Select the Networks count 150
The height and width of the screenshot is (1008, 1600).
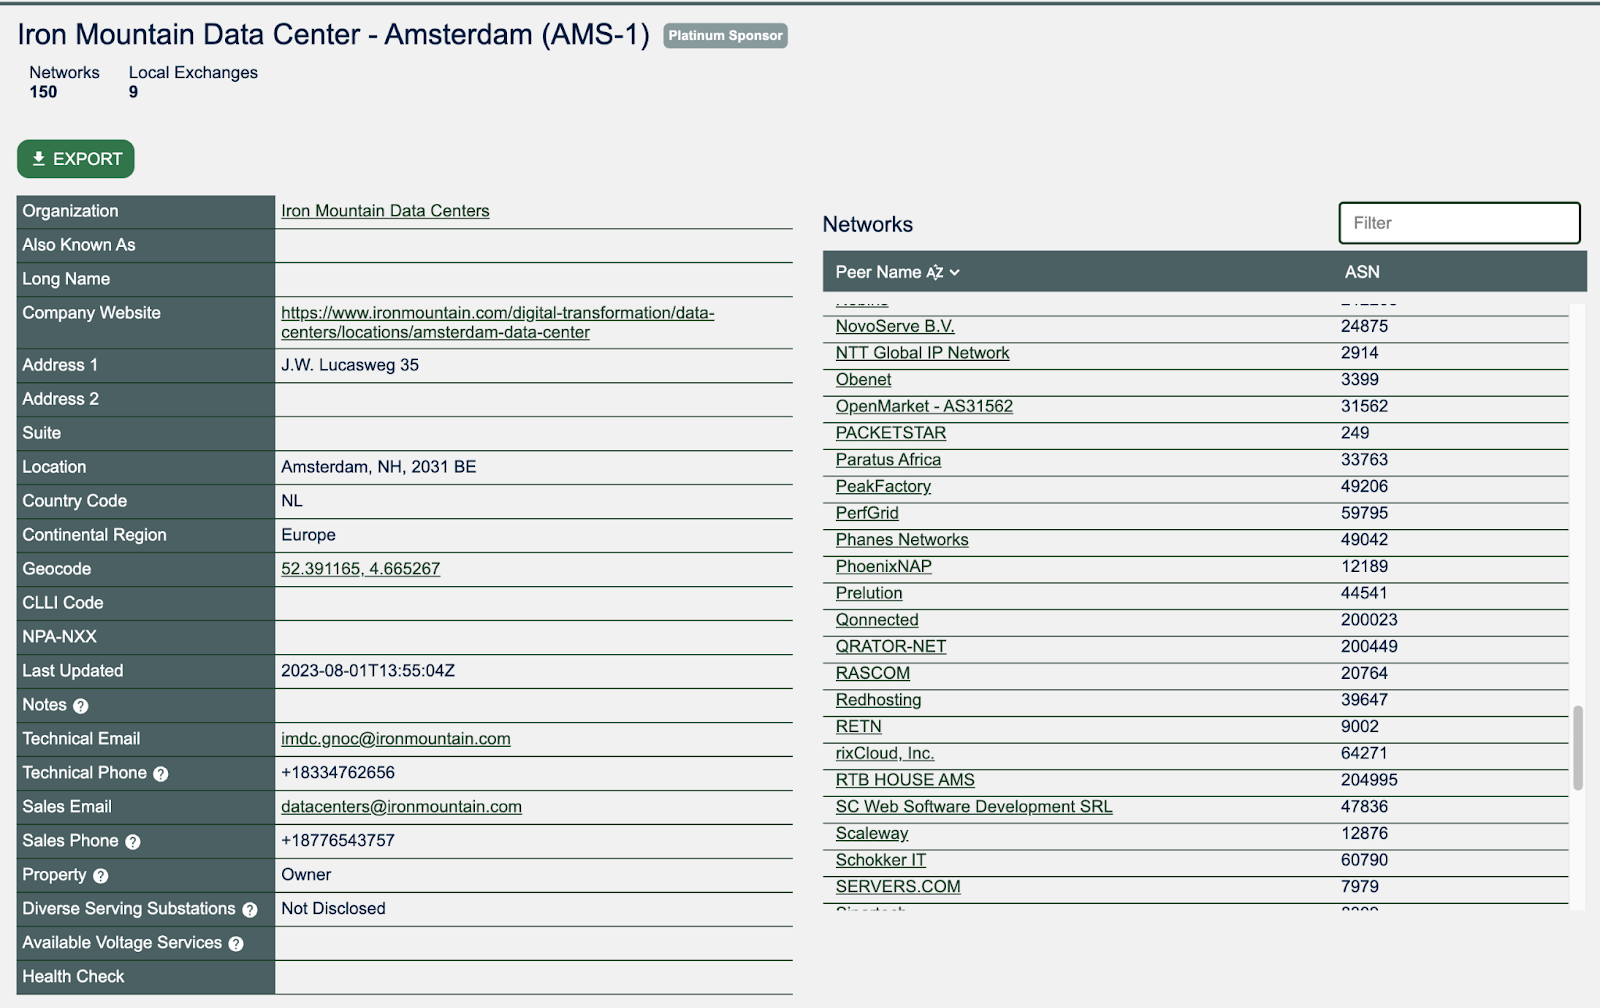click(43, 92)
